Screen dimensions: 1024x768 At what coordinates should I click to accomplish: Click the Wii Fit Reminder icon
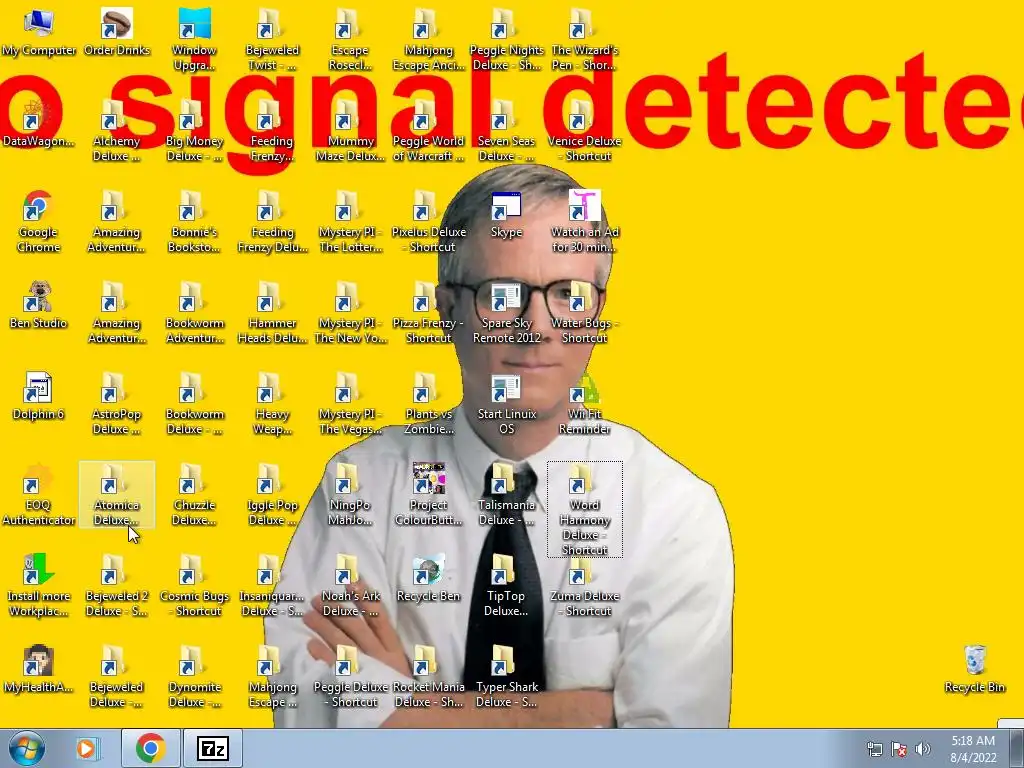(x=584, y=403)
